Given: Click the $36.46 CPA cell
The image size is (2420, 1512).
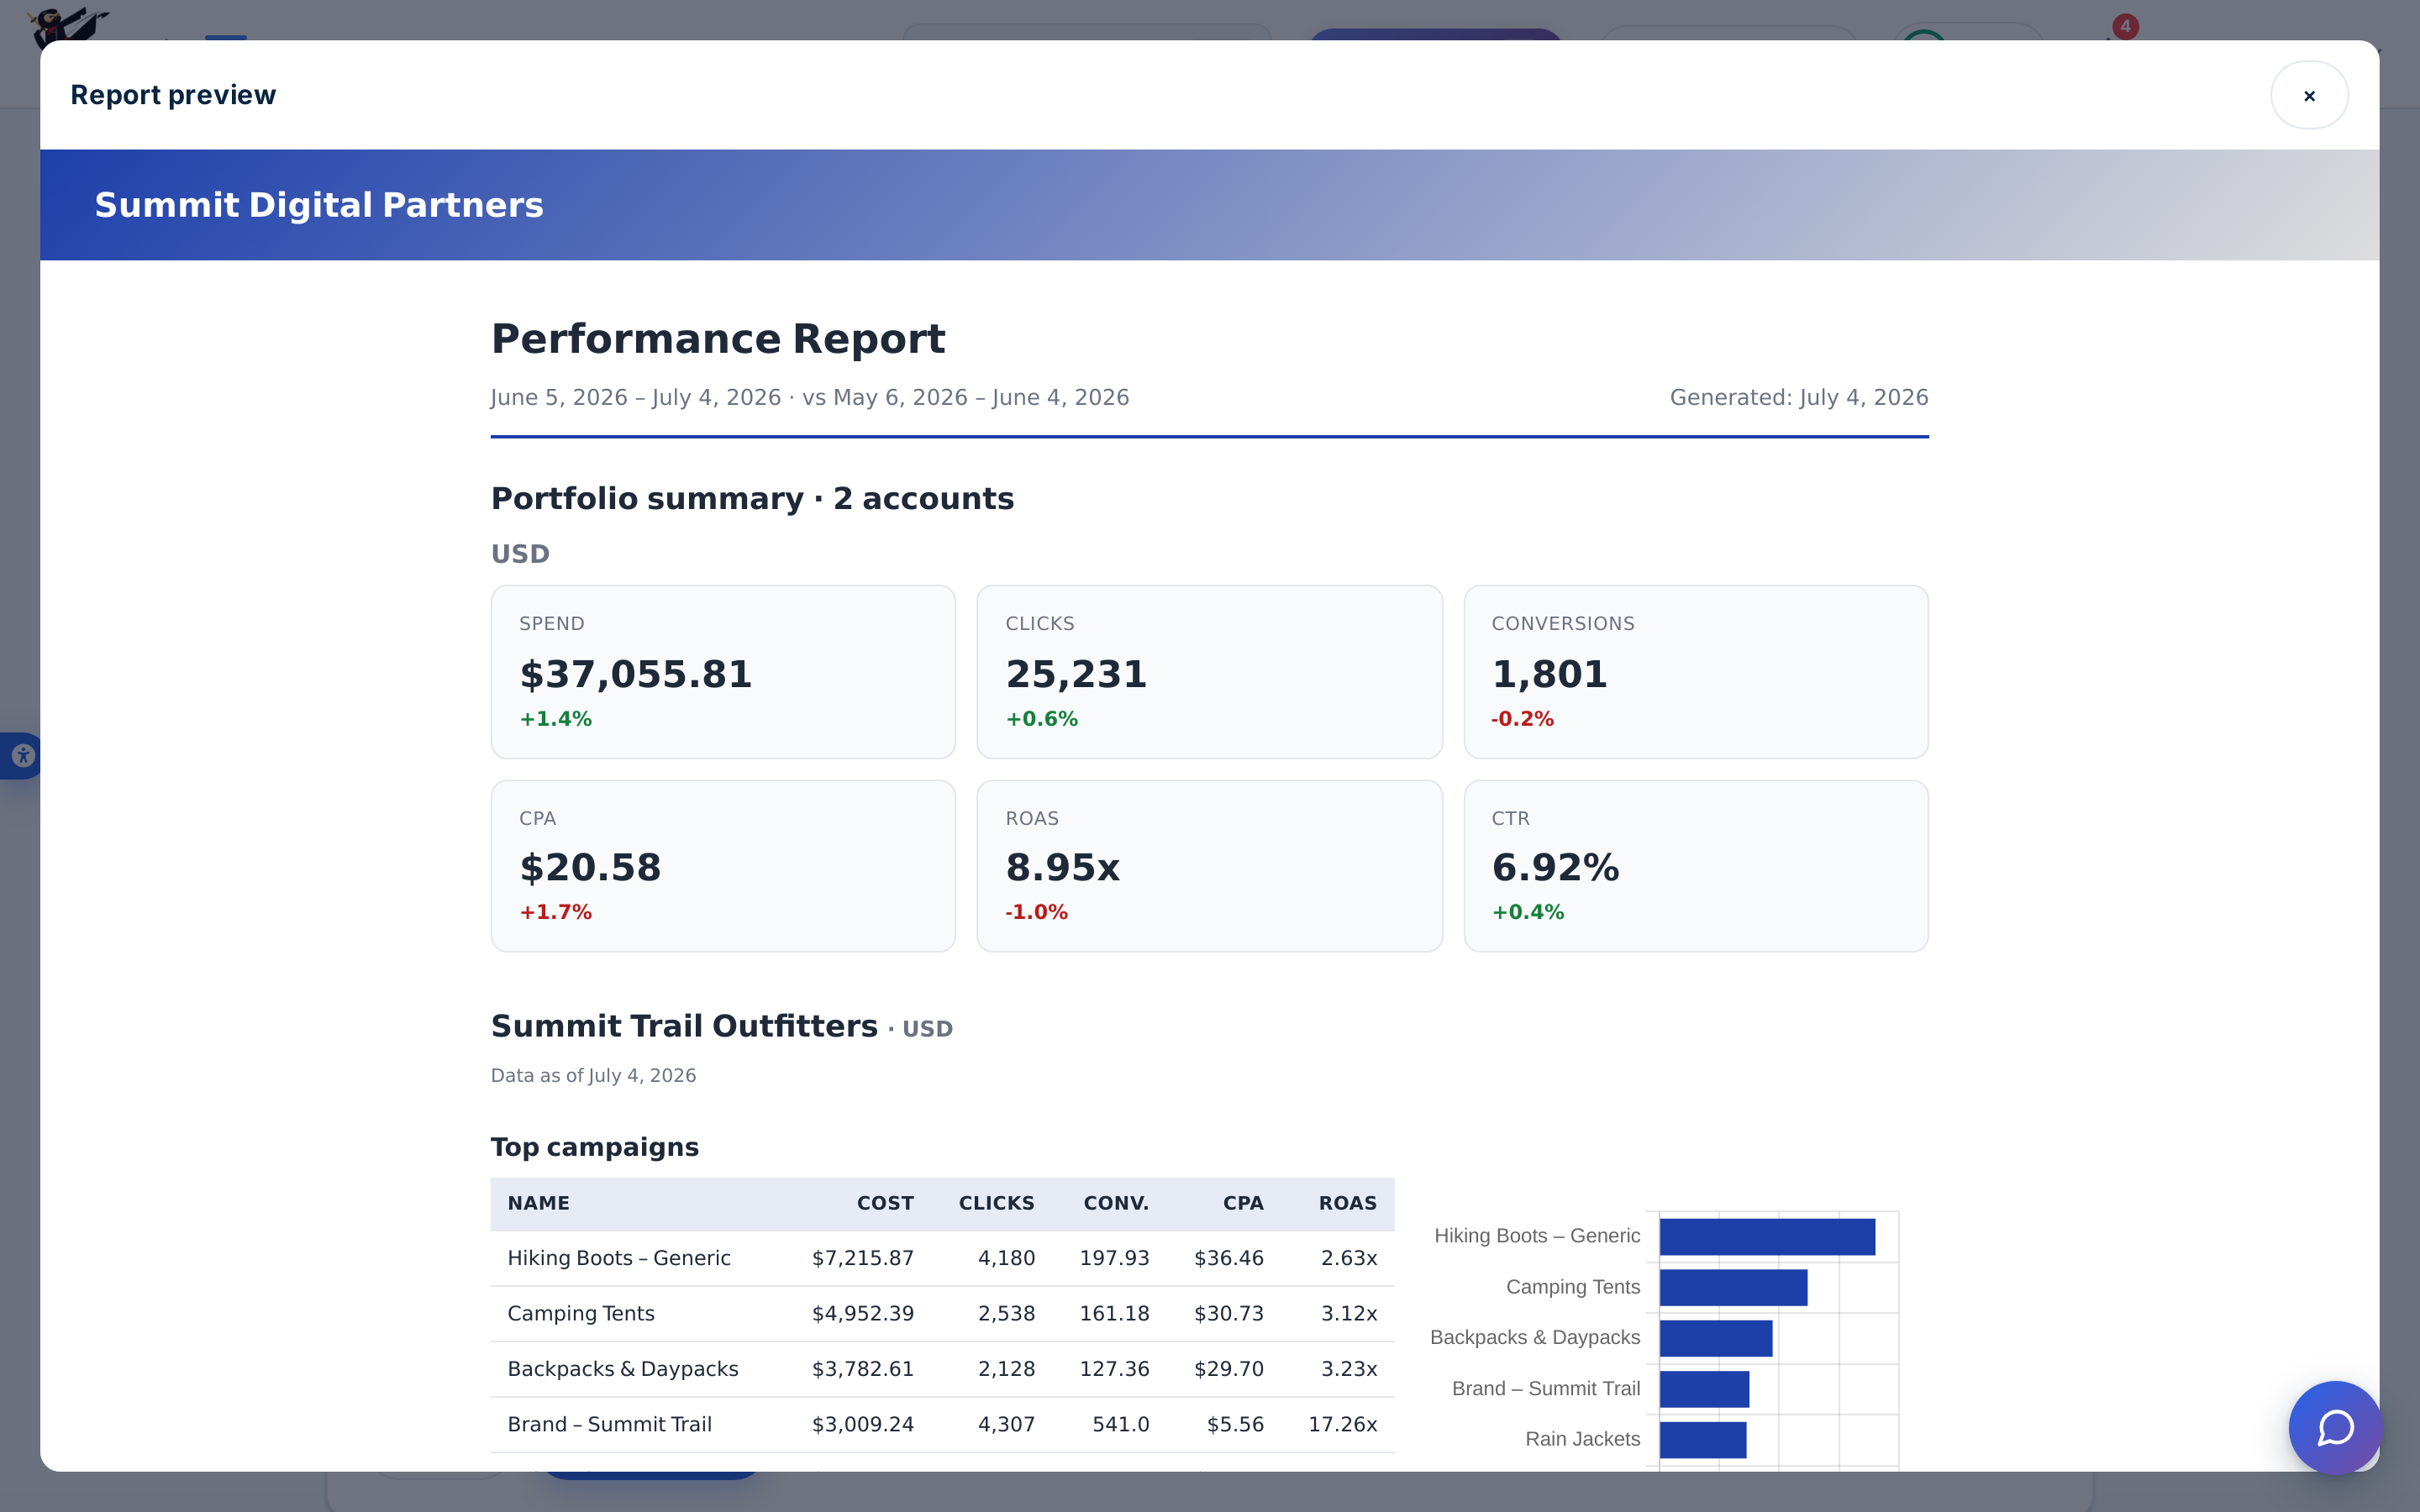Looking at the screenshot, I should coord(1229,1258).
